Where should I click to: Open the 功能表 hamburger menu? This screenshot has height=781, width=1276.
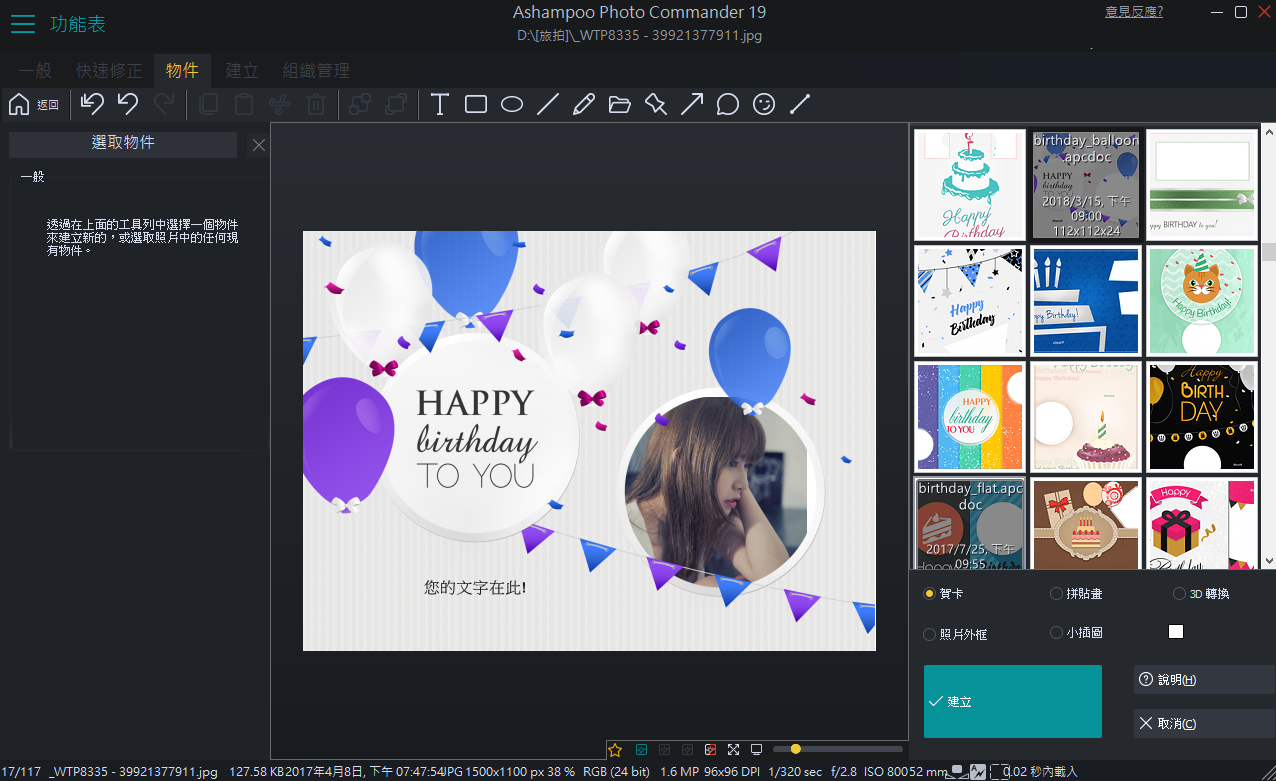click(x=23, y=24)
